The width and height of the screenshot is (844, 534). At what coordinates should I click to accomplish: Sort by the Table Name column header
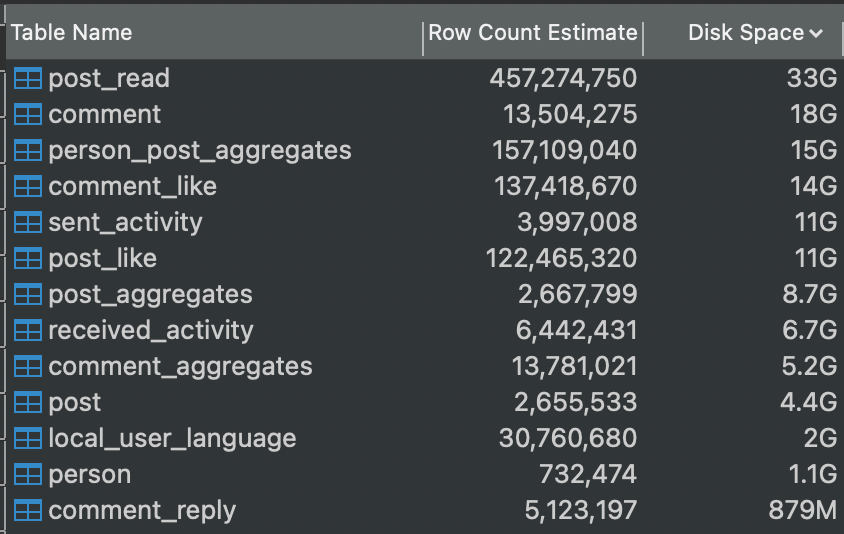(72, 33)
